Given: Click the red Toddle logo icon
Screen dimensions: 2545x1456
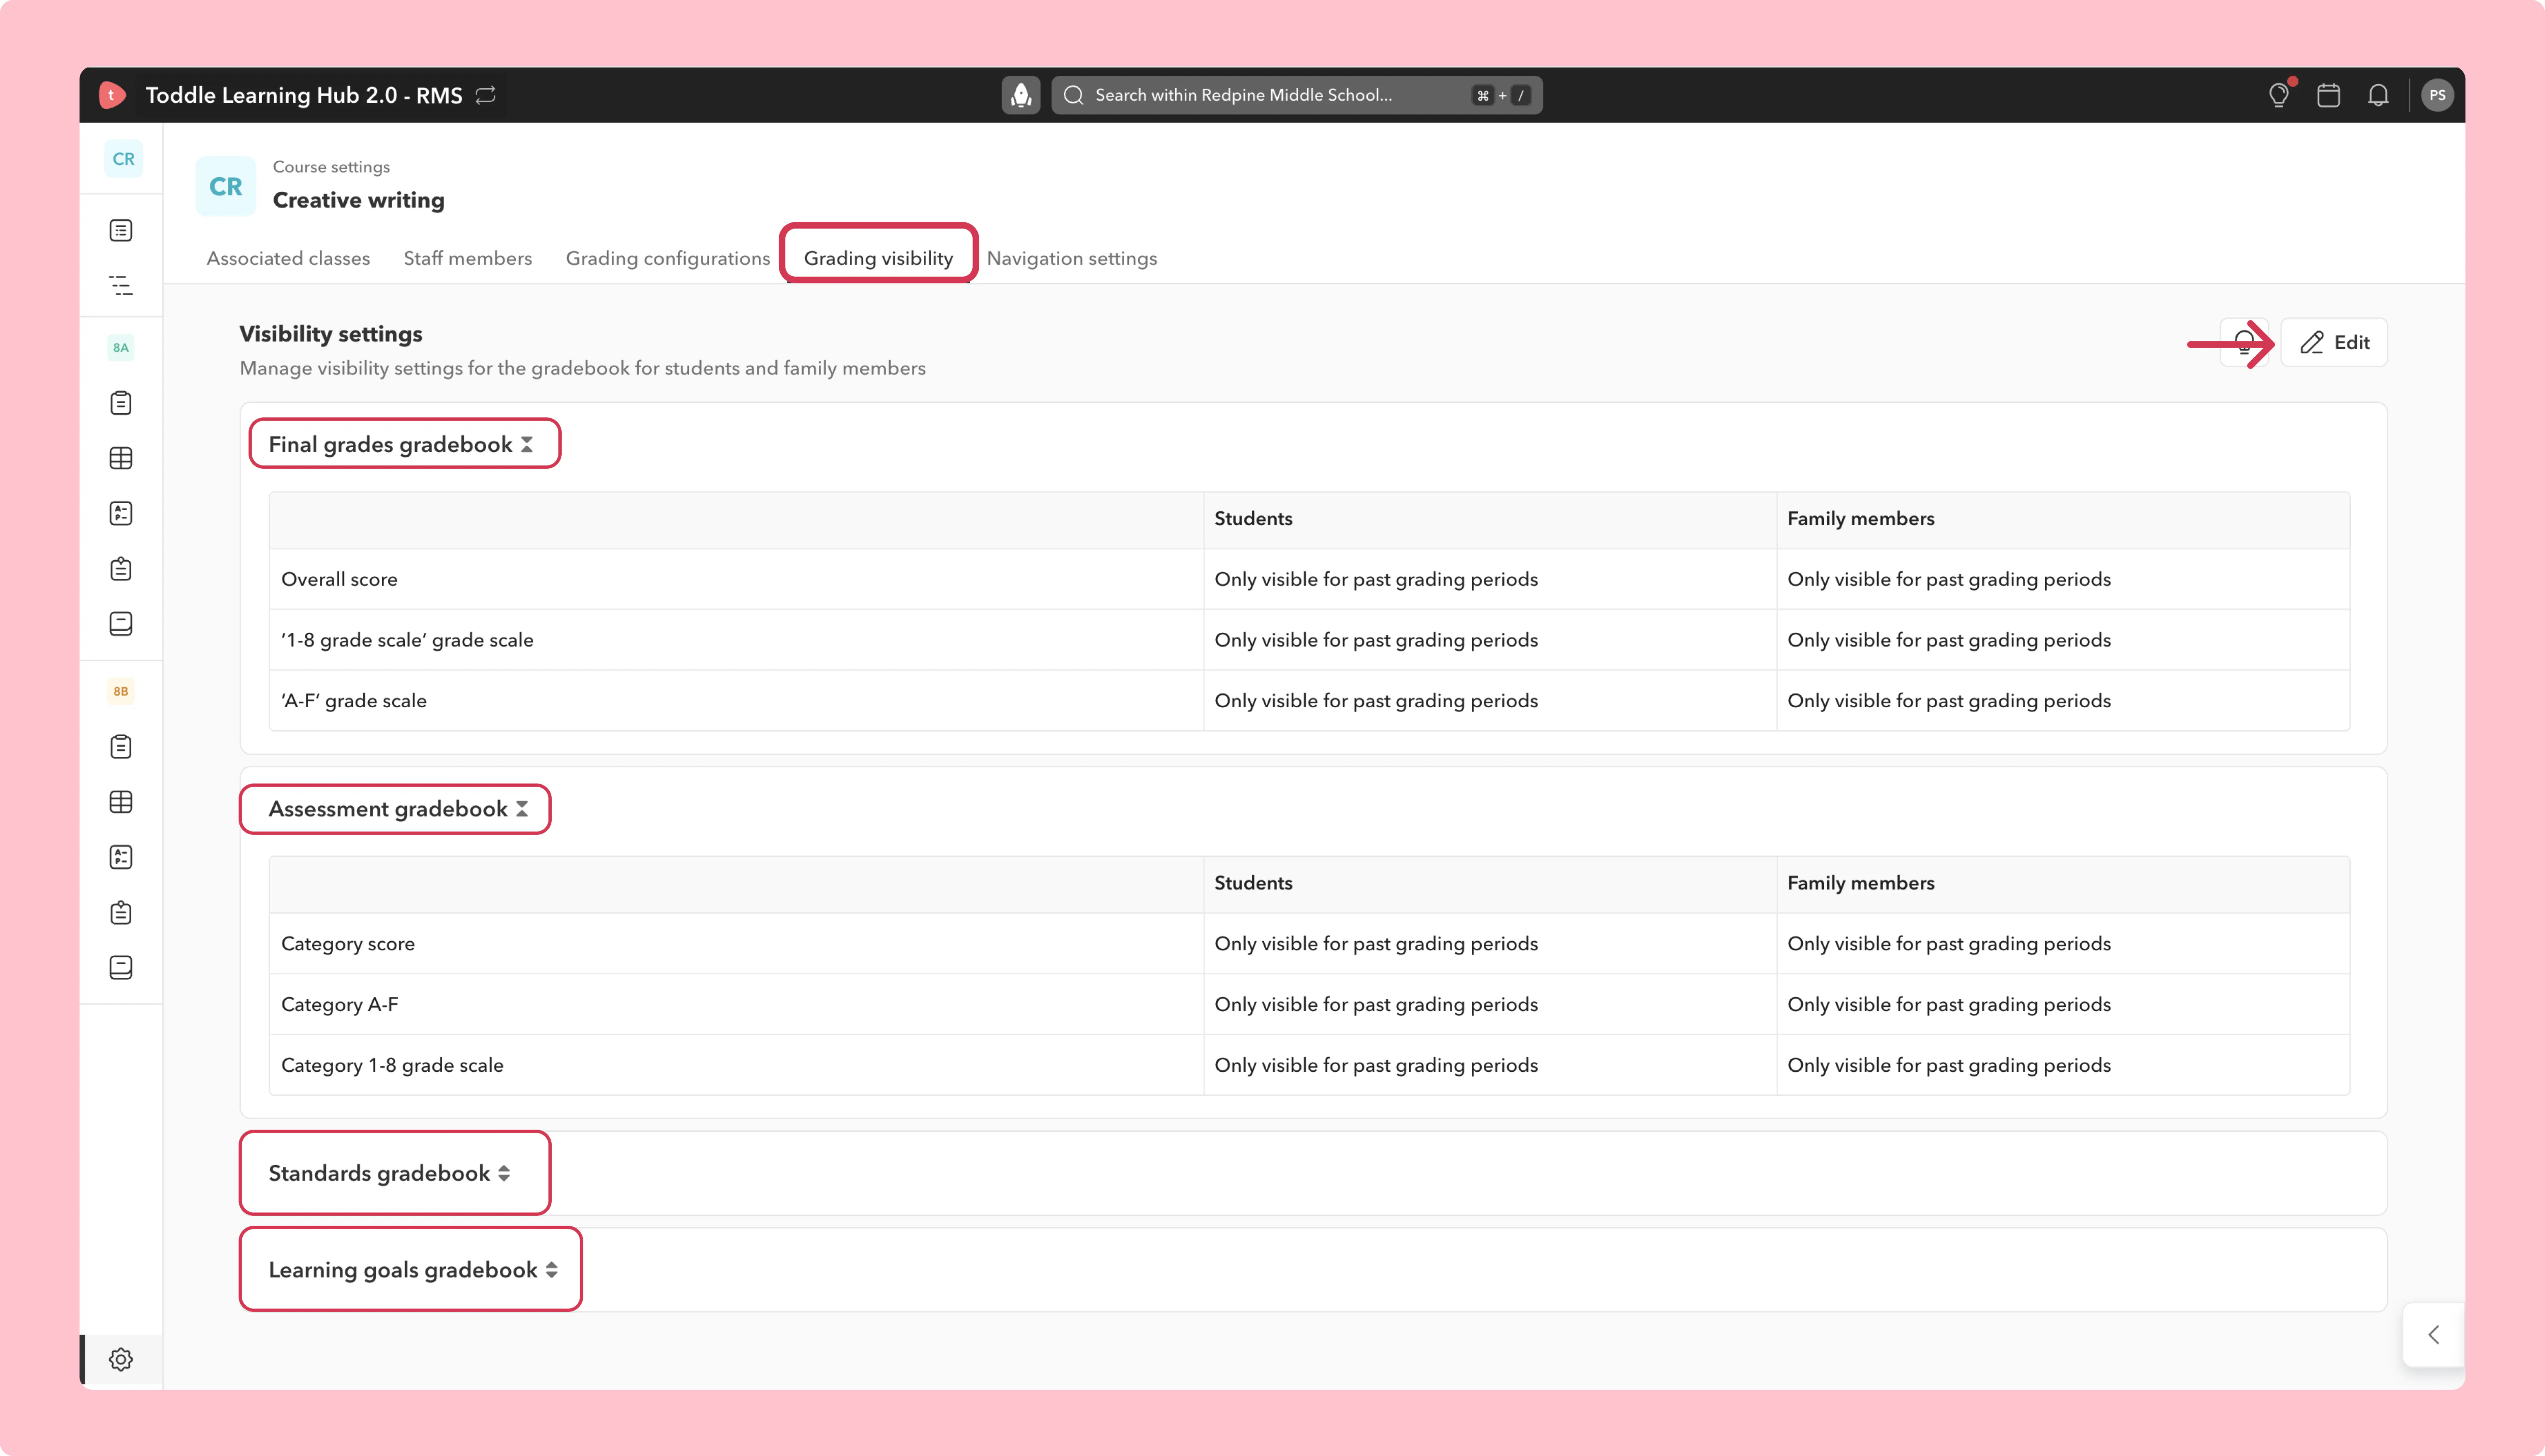Looking at the screenshot, I should tap(112, 95).
